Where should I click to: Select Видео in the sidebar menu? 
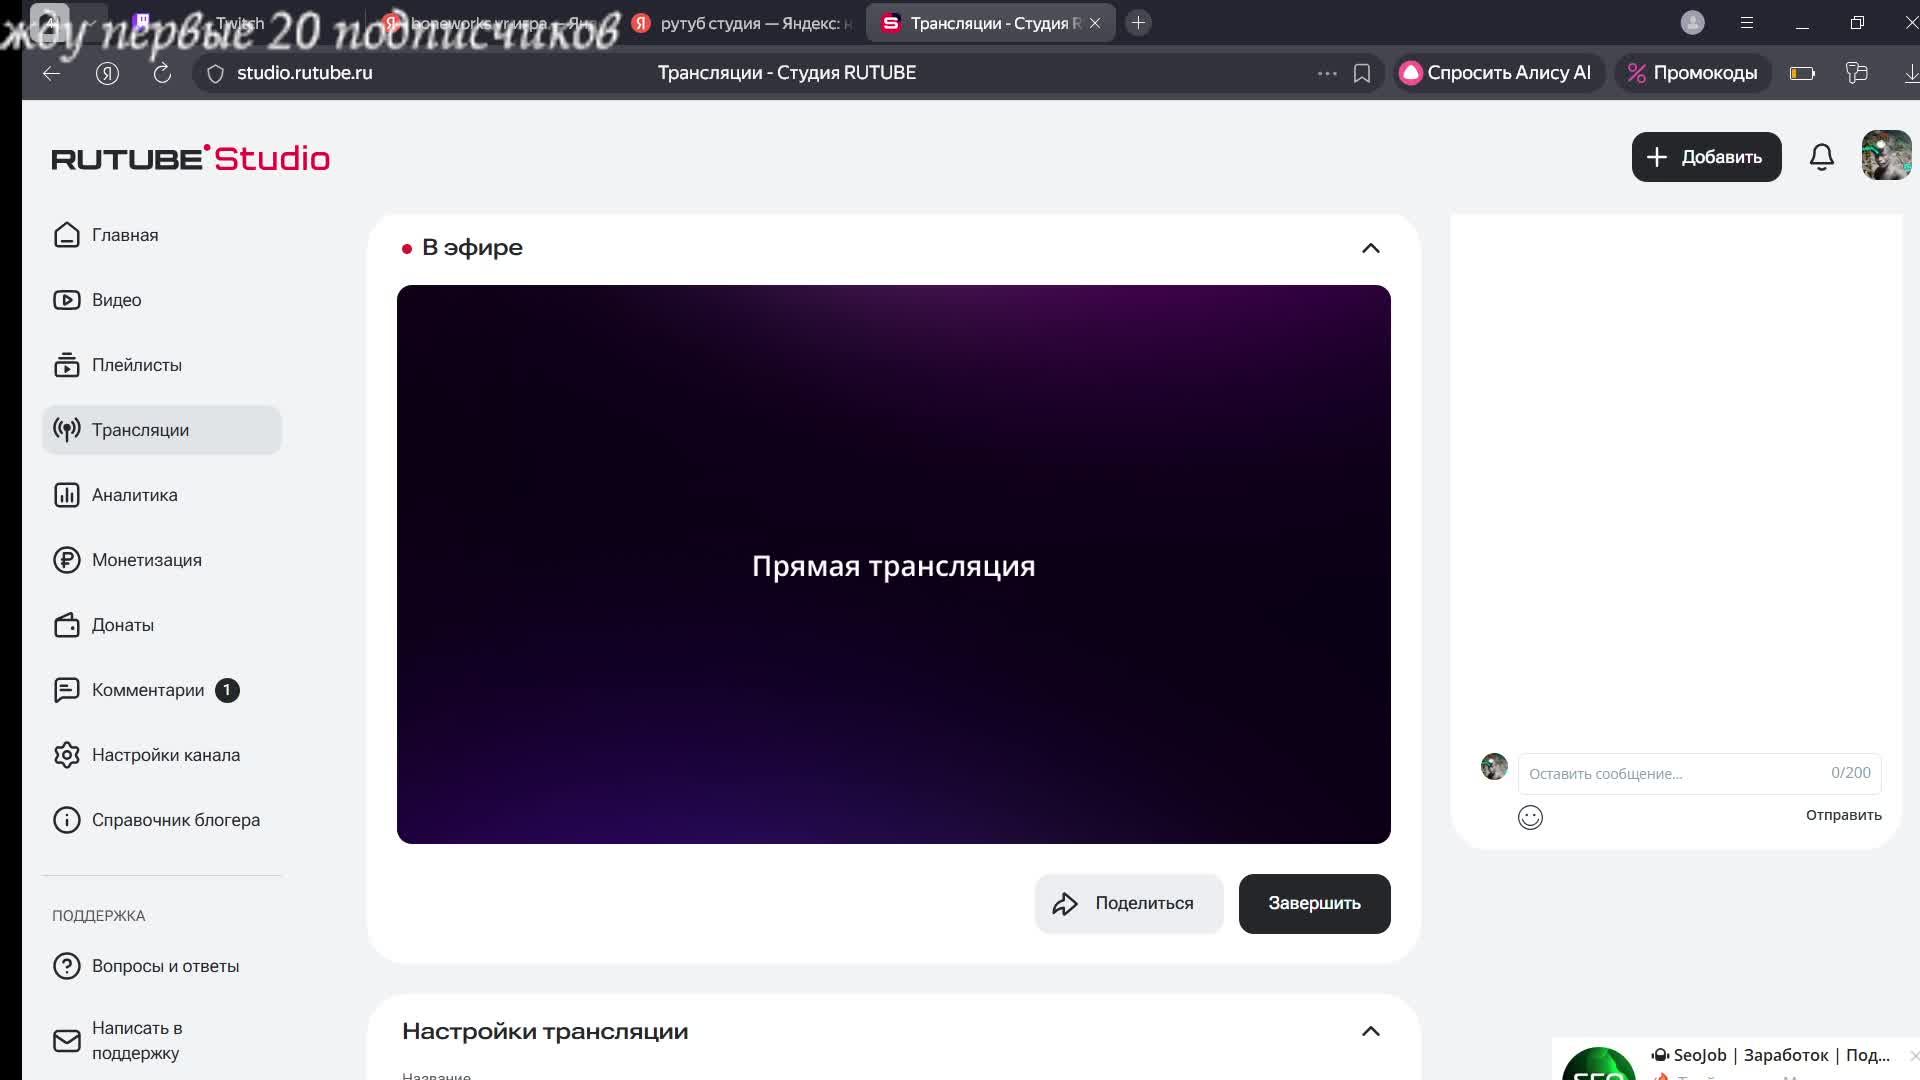pos(116,300)
